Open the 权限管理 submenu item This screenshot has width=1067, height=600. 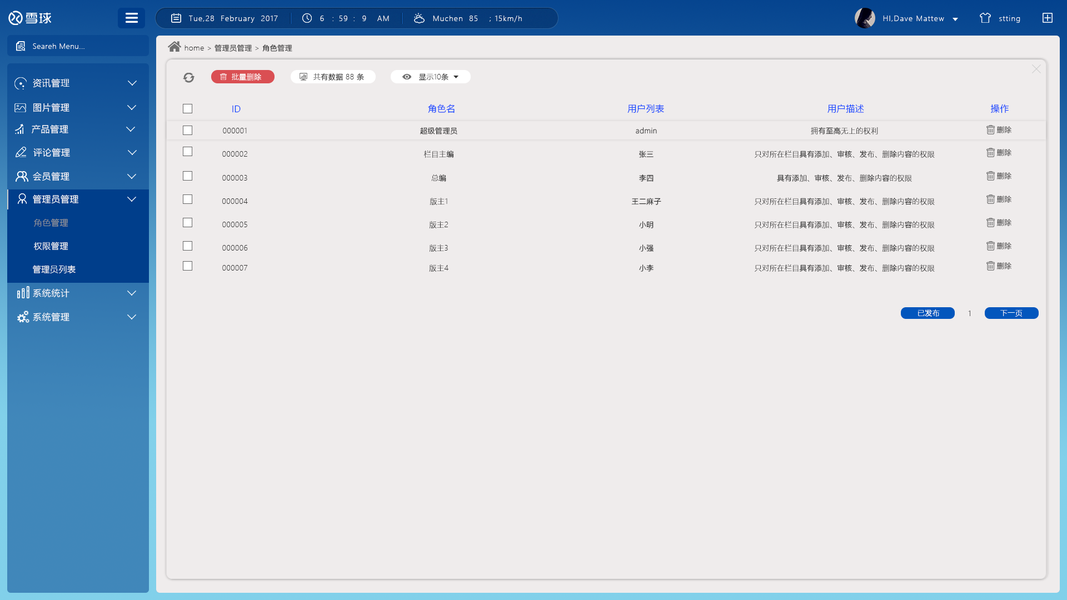(51, 246)
